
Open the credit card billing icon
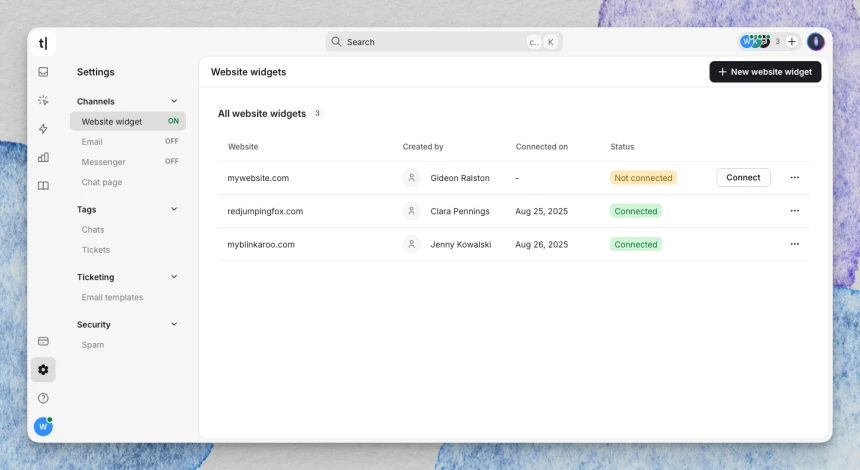(x=43, y=341)
